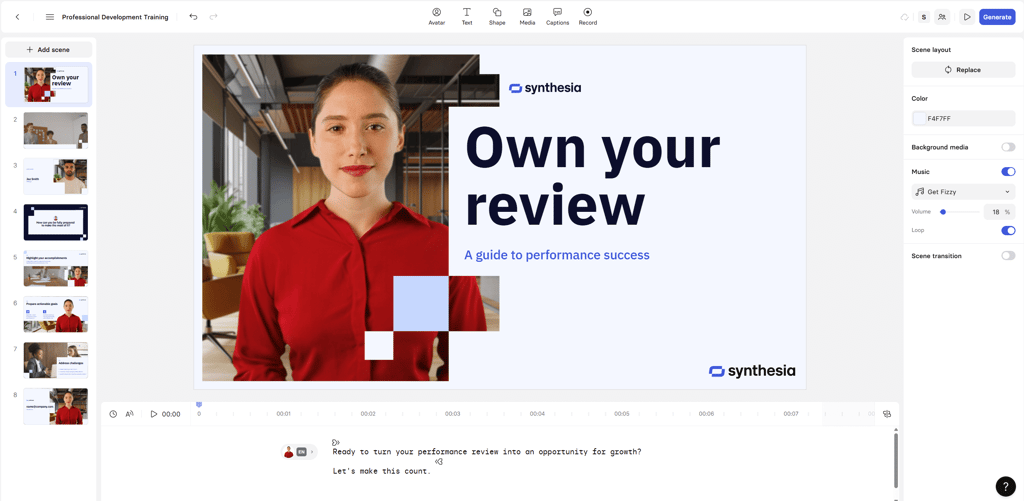This screenshot has height=501, width=1024.
Task: Open the Avatar tool
Action: tap(436, 16)
